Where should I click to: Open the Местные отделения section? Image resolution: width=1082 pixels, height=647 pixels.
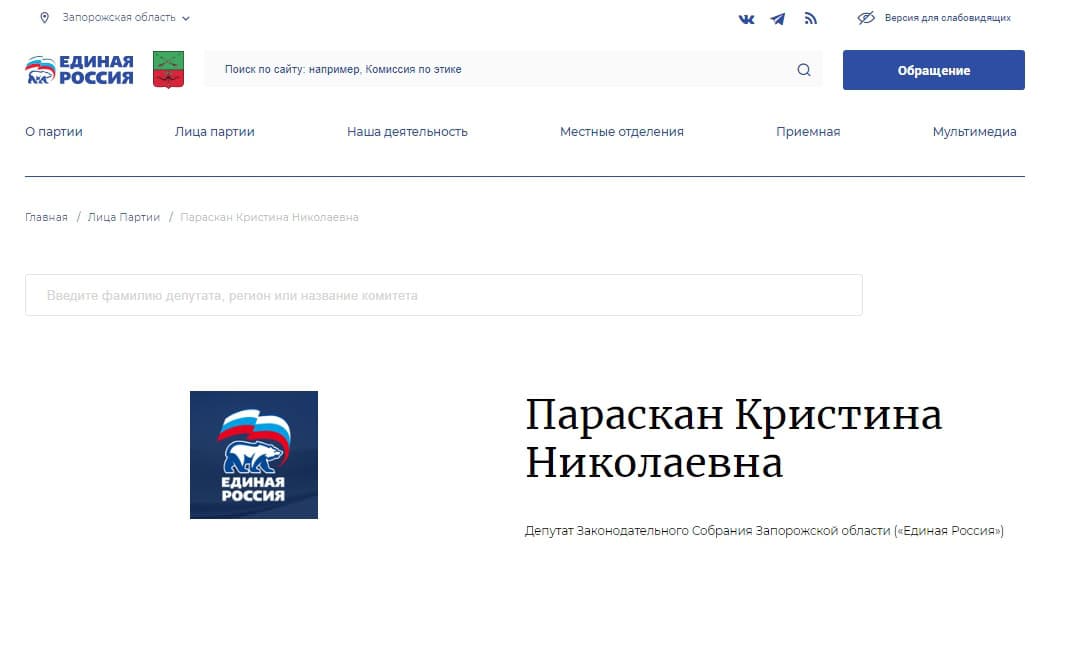coord(622,131)
